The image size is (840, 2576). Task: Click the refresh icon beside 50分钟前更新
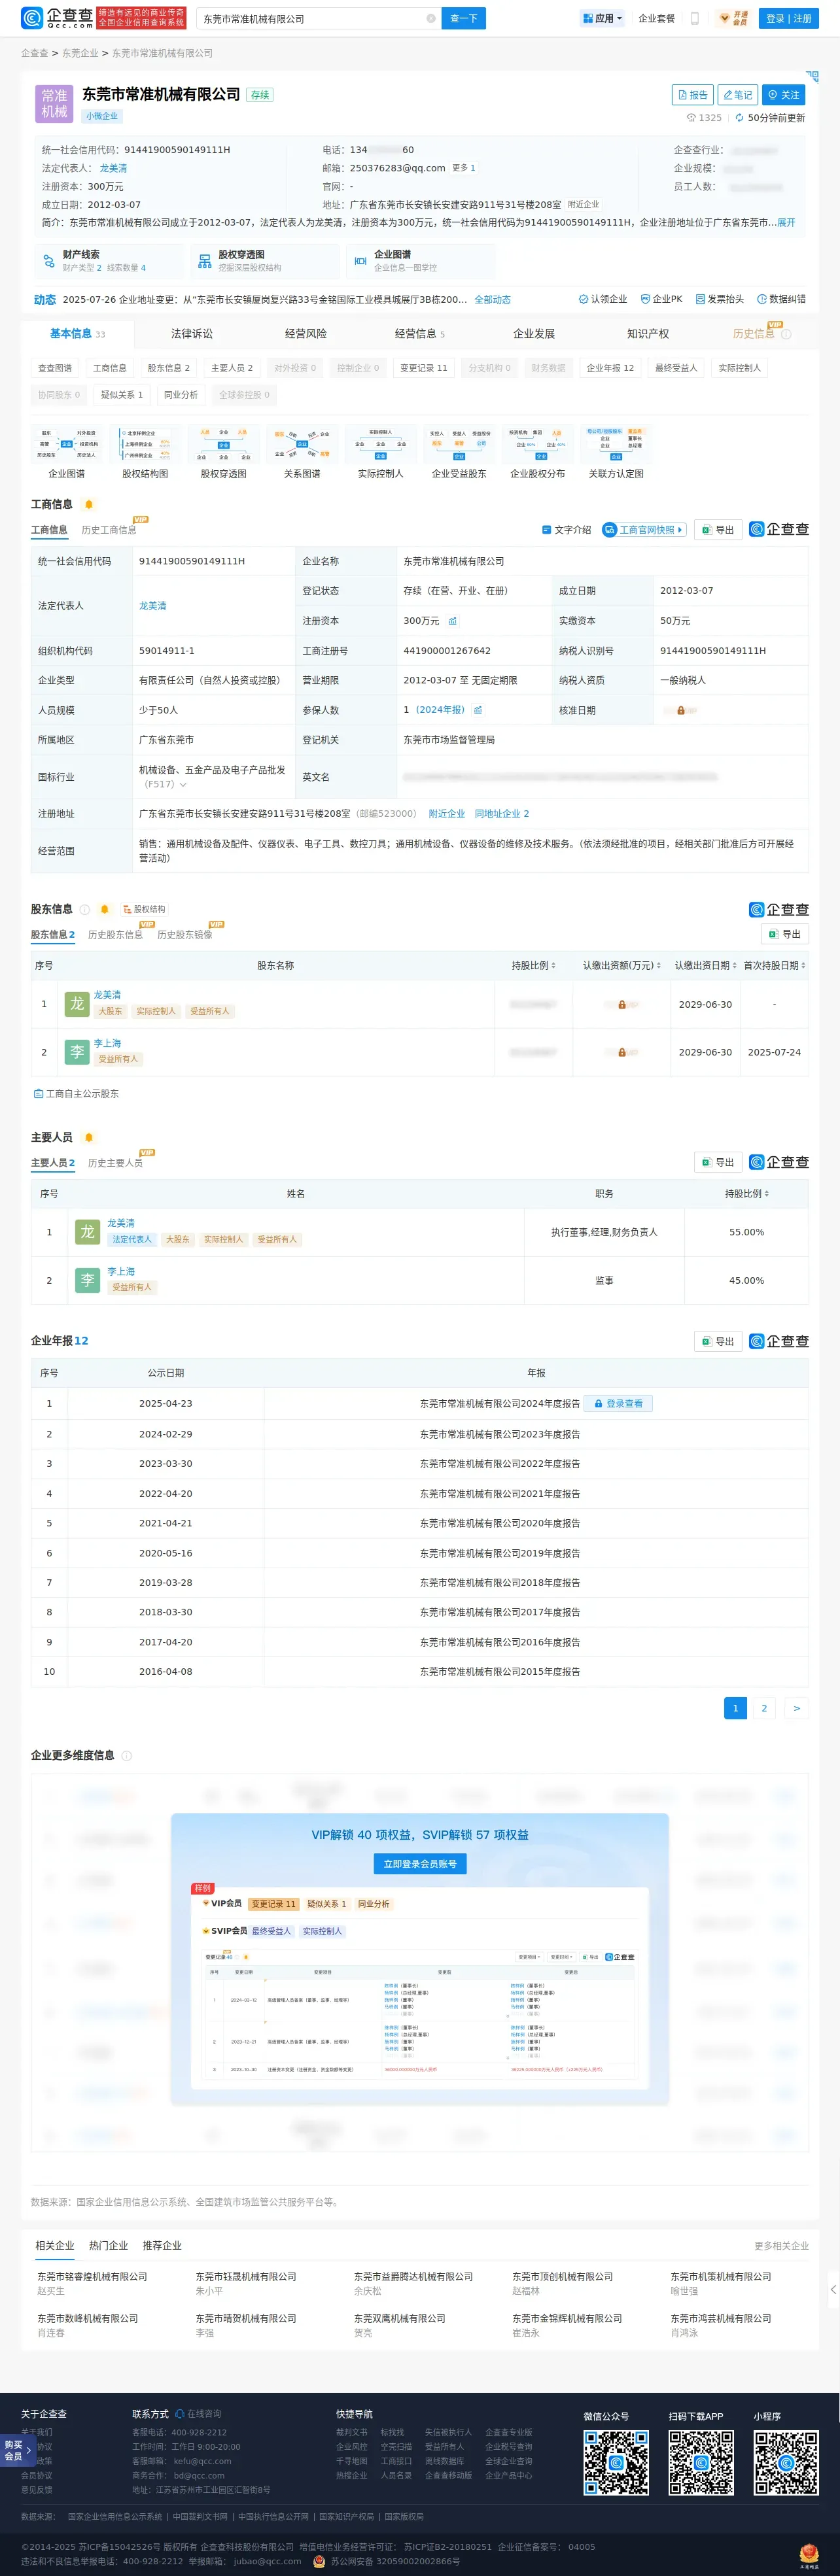(739, 118)
